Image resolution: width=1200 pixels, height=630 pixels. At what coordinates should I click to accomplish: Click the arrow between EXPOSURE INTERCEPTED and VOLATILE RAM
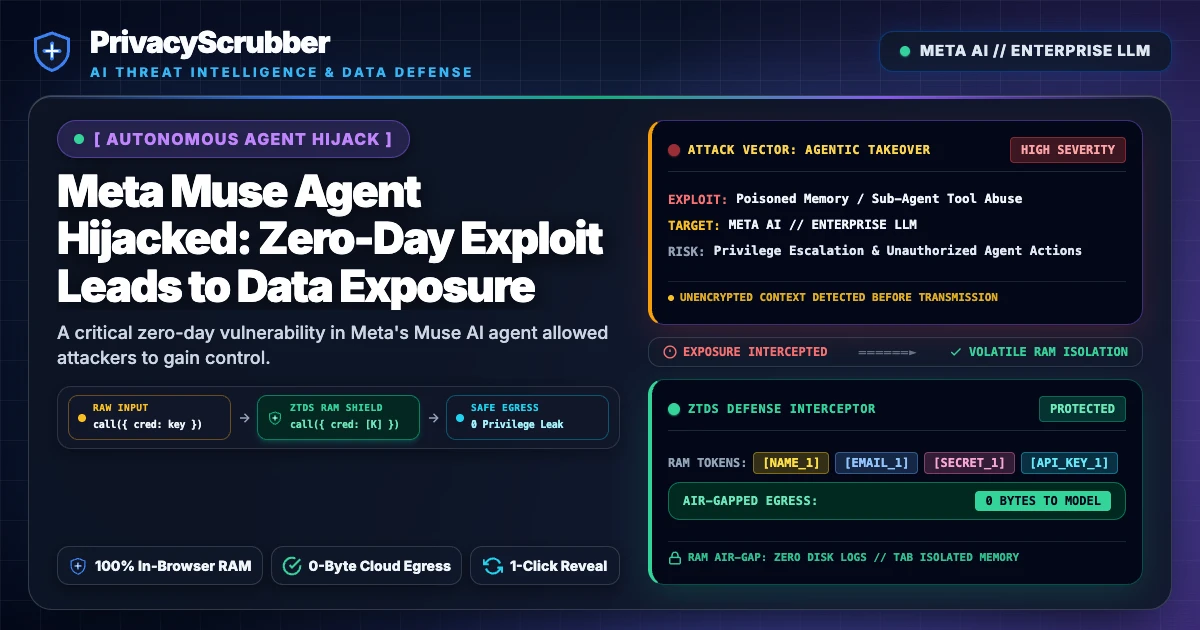coord(886,352)
